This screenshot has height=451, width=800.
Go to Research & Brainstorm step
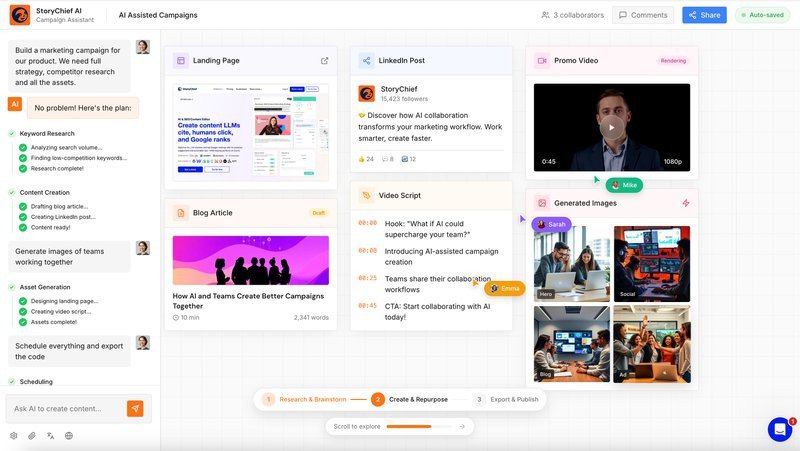coord(305,399)
